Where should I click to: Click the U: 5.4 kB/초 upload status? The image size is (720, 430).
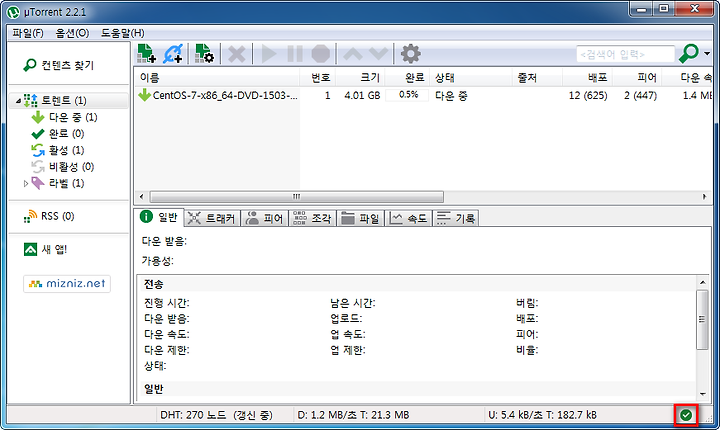coord(542,415)
